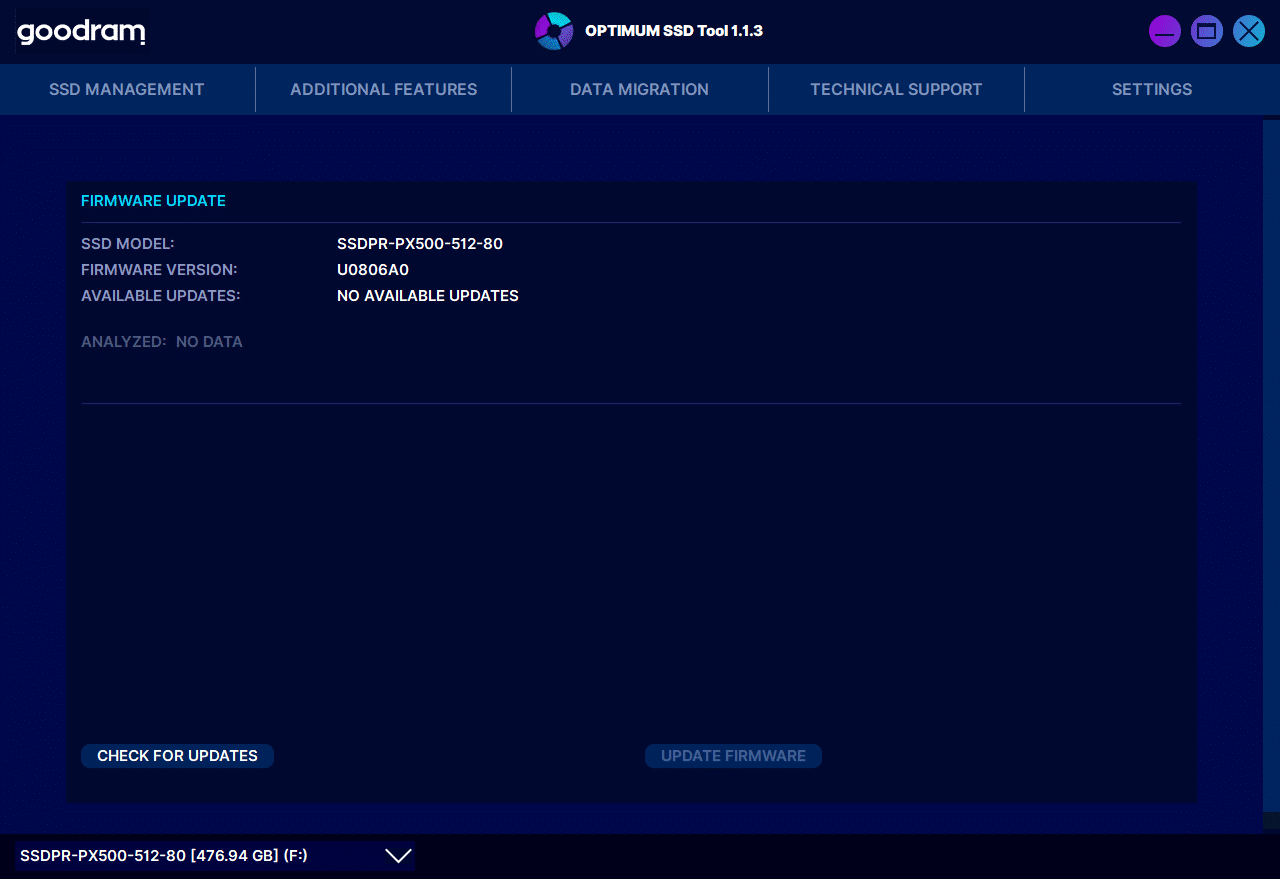The height and width of the screenshot is (879, 1280).
Task: Click the No Available Updates status text
Action: click(428, 296)
